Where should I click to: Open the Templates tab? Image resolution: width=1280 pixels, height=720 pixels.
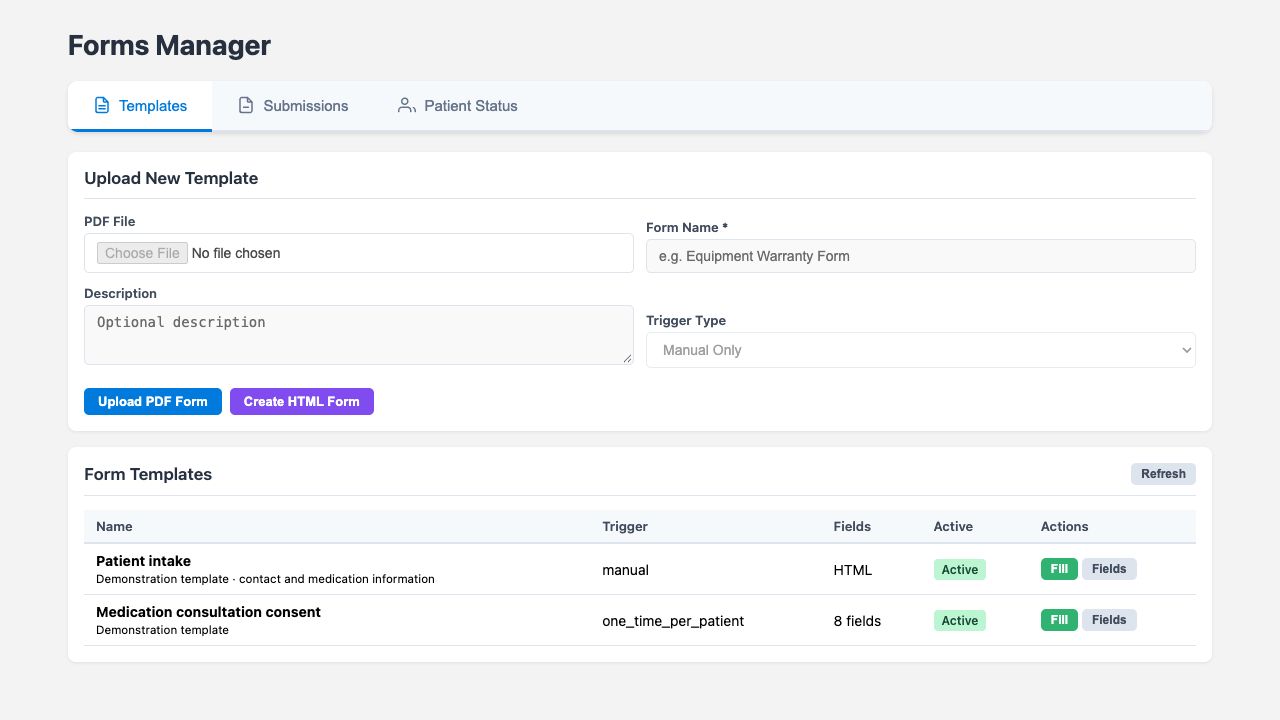pyautogui.click(x=140, y=106)
